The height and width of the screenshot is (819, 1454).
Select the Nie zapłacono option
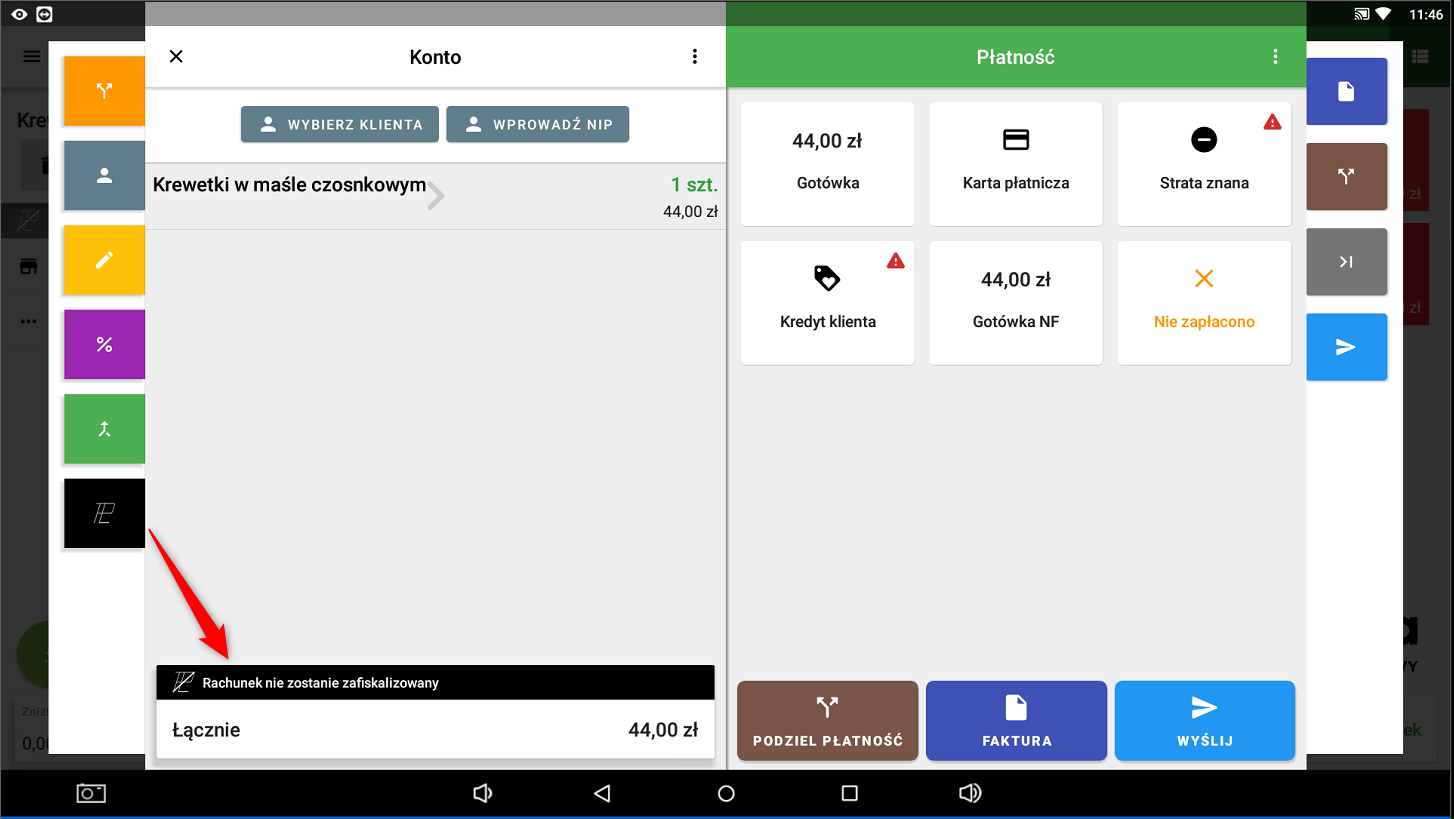click(1203, 302)
